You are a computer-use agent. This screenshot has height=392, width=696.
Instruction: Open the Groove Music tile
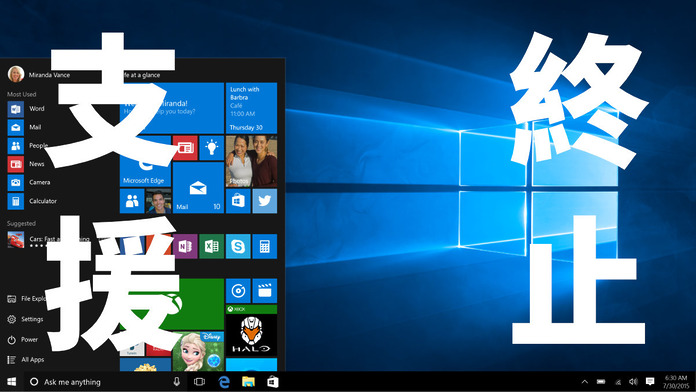click(x=238, y=291)
